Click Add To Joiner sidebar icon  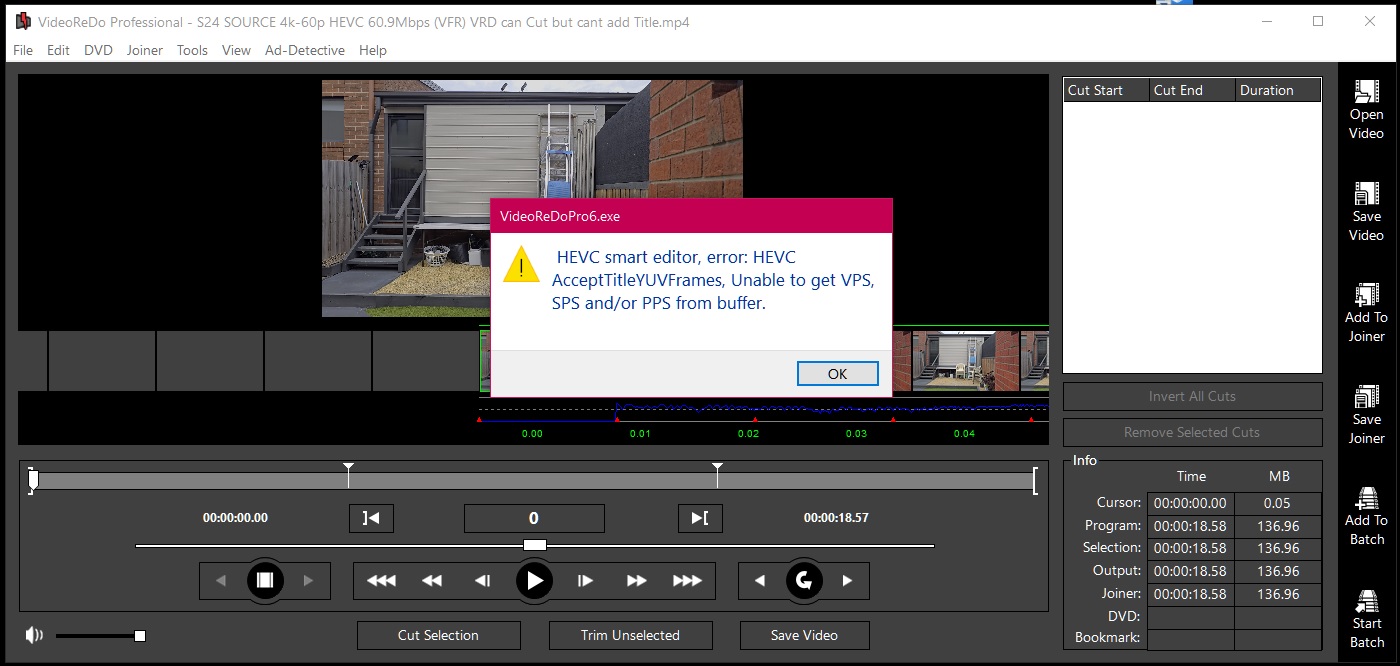tap(1366, 294)
